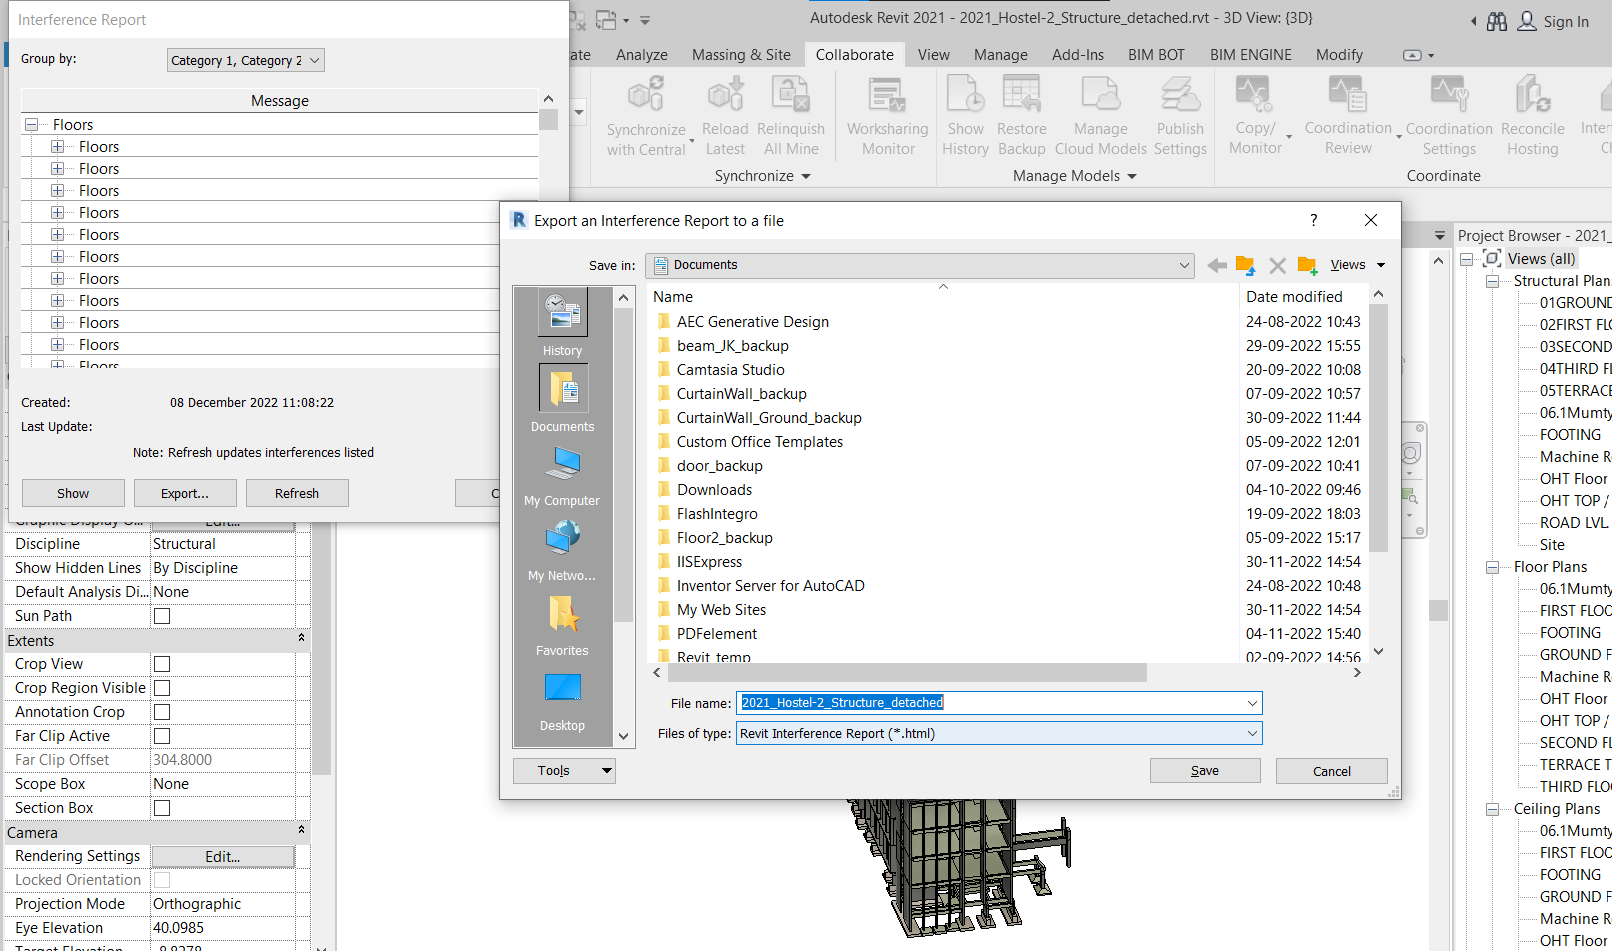
Task: Open the Tools dropdown in the export dialog
Action: pyautogui.click(x=564, y=770)
